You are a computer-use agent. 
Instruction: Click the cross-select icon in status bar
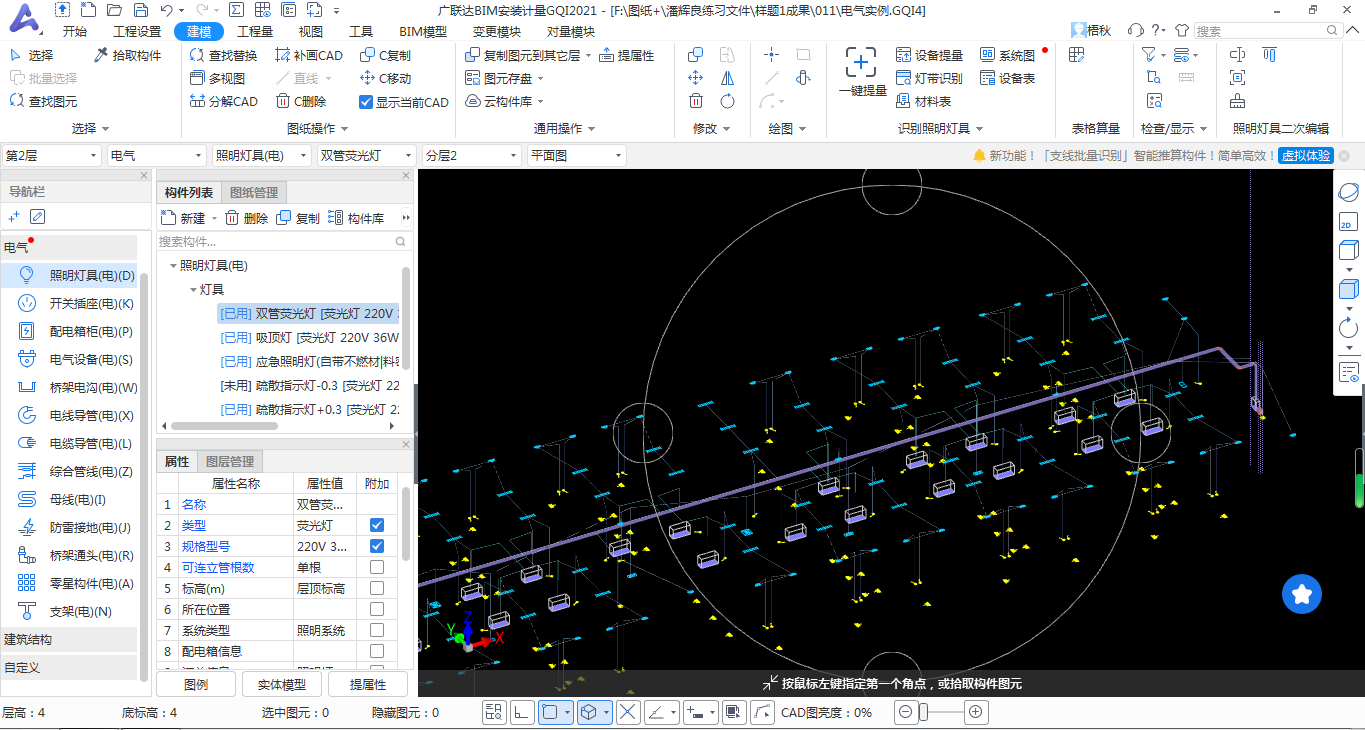(627, 712)
